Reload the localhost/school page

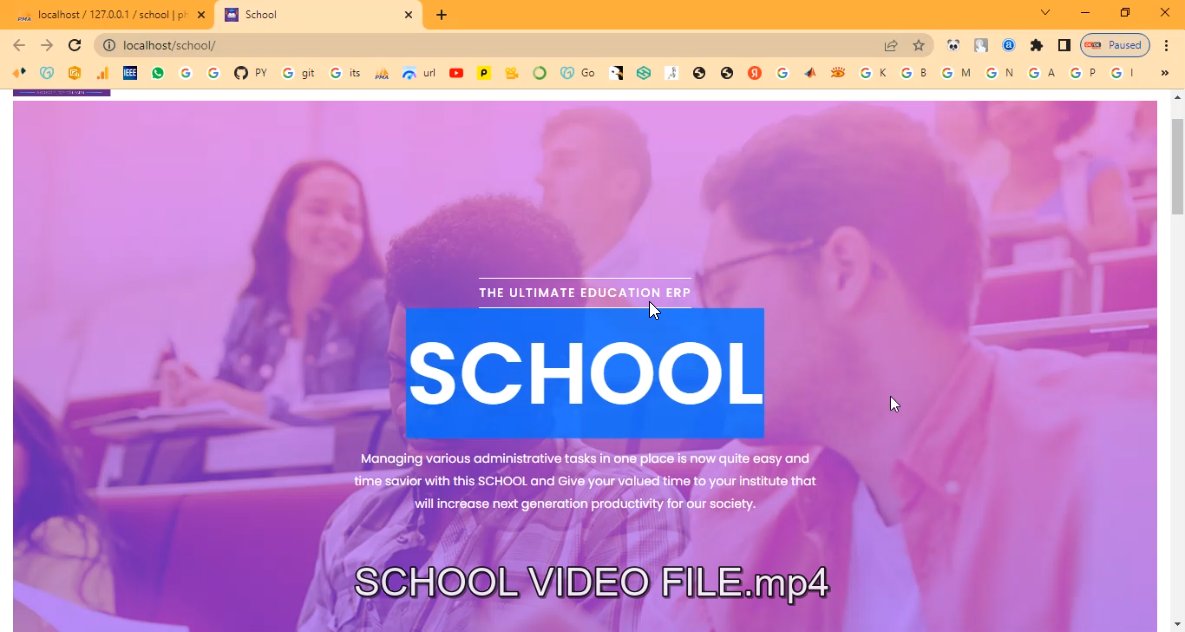(x=74, y=45)
